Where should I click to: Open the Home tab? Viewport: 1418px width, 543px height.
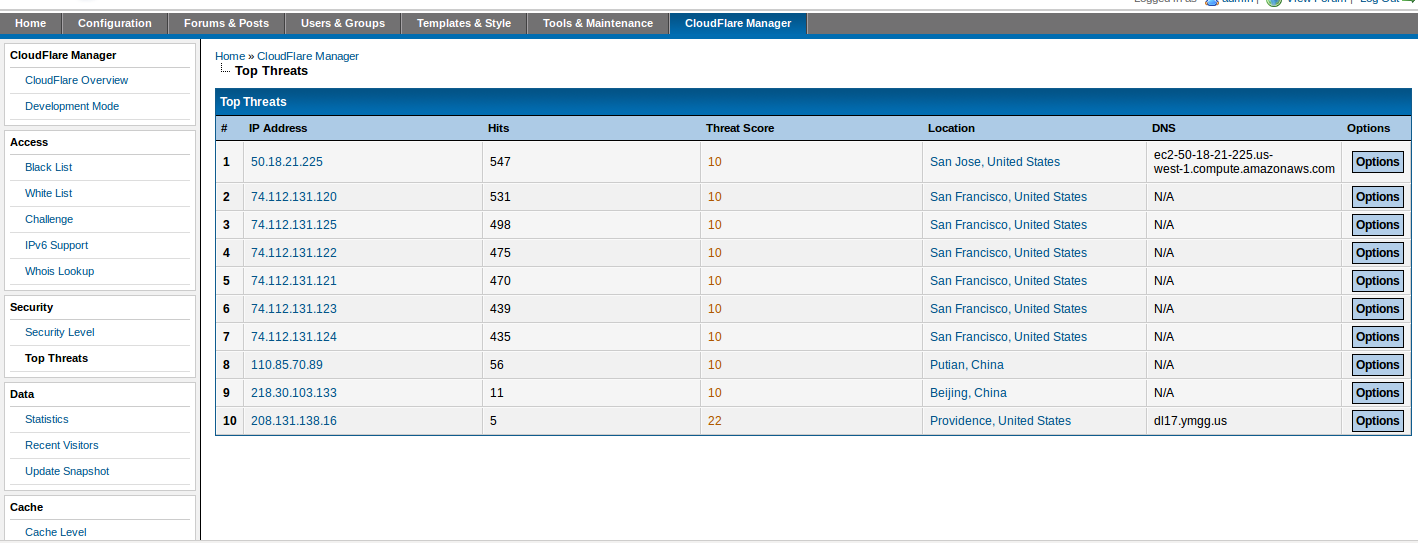31,23
